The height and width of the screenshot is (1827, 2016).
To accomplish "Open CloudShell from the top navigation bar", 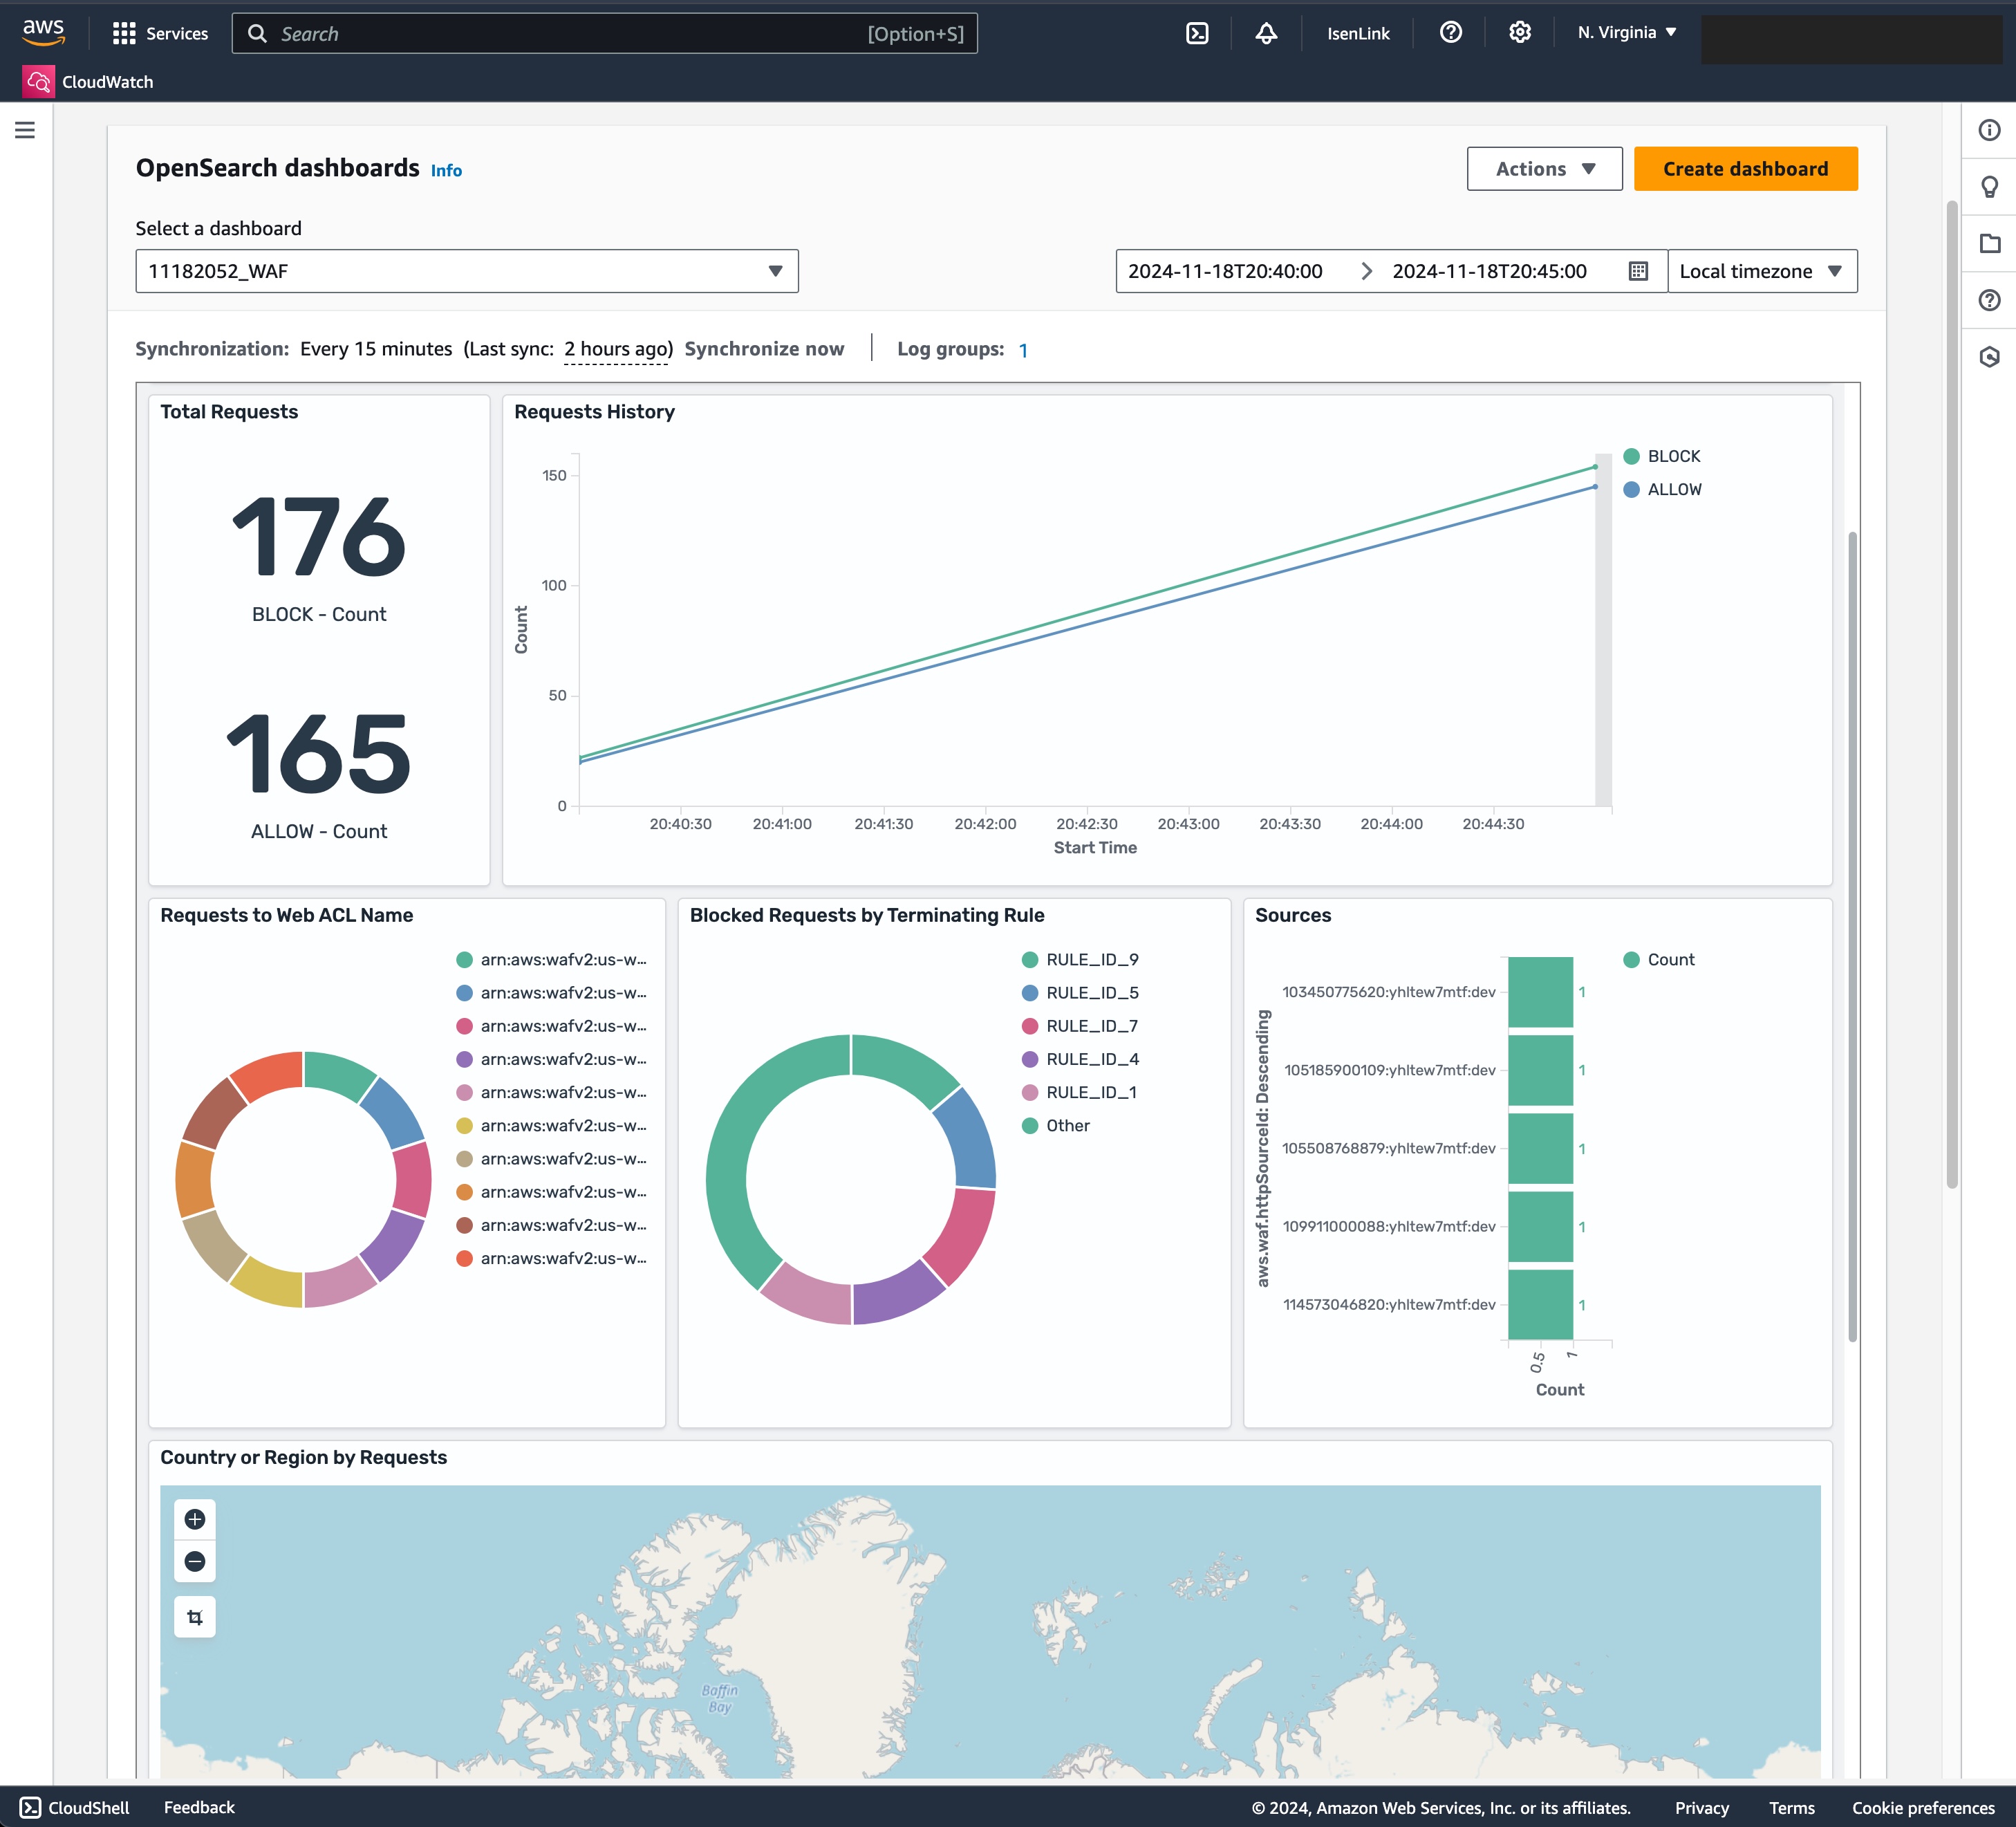I will 1196,32.
